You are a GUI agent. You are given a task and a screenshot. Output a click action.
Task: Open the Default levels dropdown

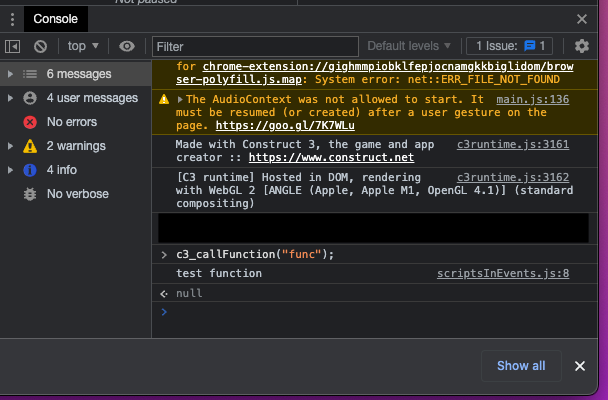coord(409,46)
